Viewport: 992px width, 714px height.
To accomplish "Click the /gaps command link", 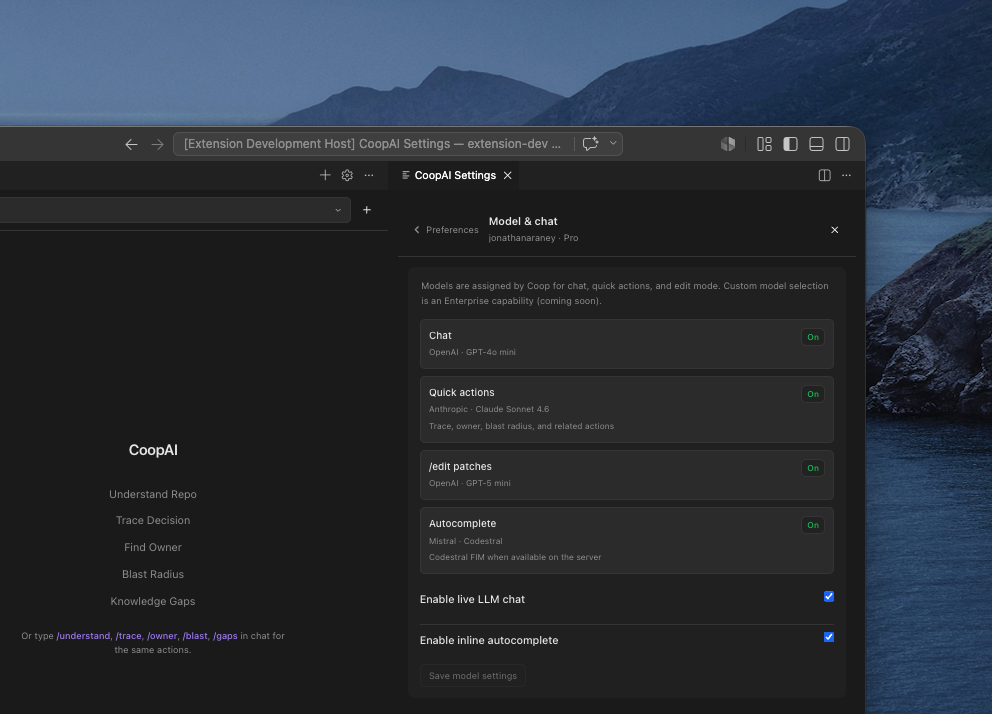I will coord(225,636).
